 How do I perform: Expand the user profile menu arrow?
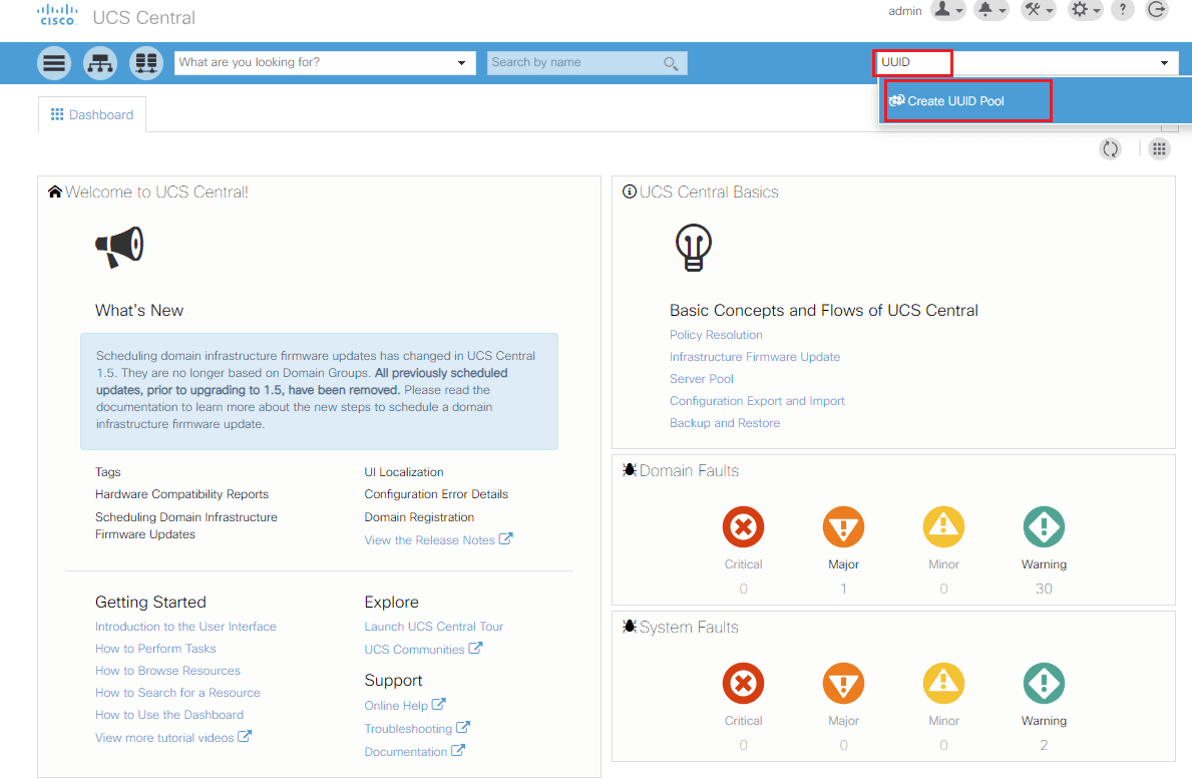point(959,11)
